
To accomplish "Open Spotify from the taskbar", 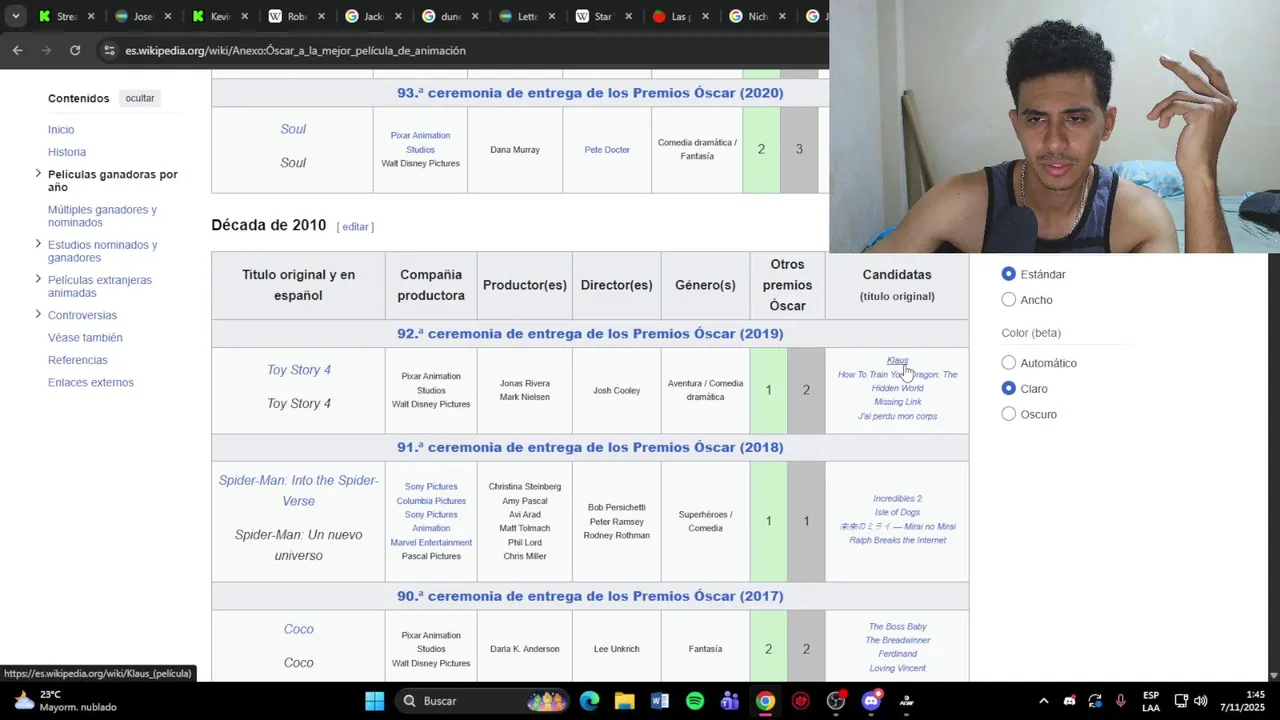I will pyautogui.click(x=695, y=701).
